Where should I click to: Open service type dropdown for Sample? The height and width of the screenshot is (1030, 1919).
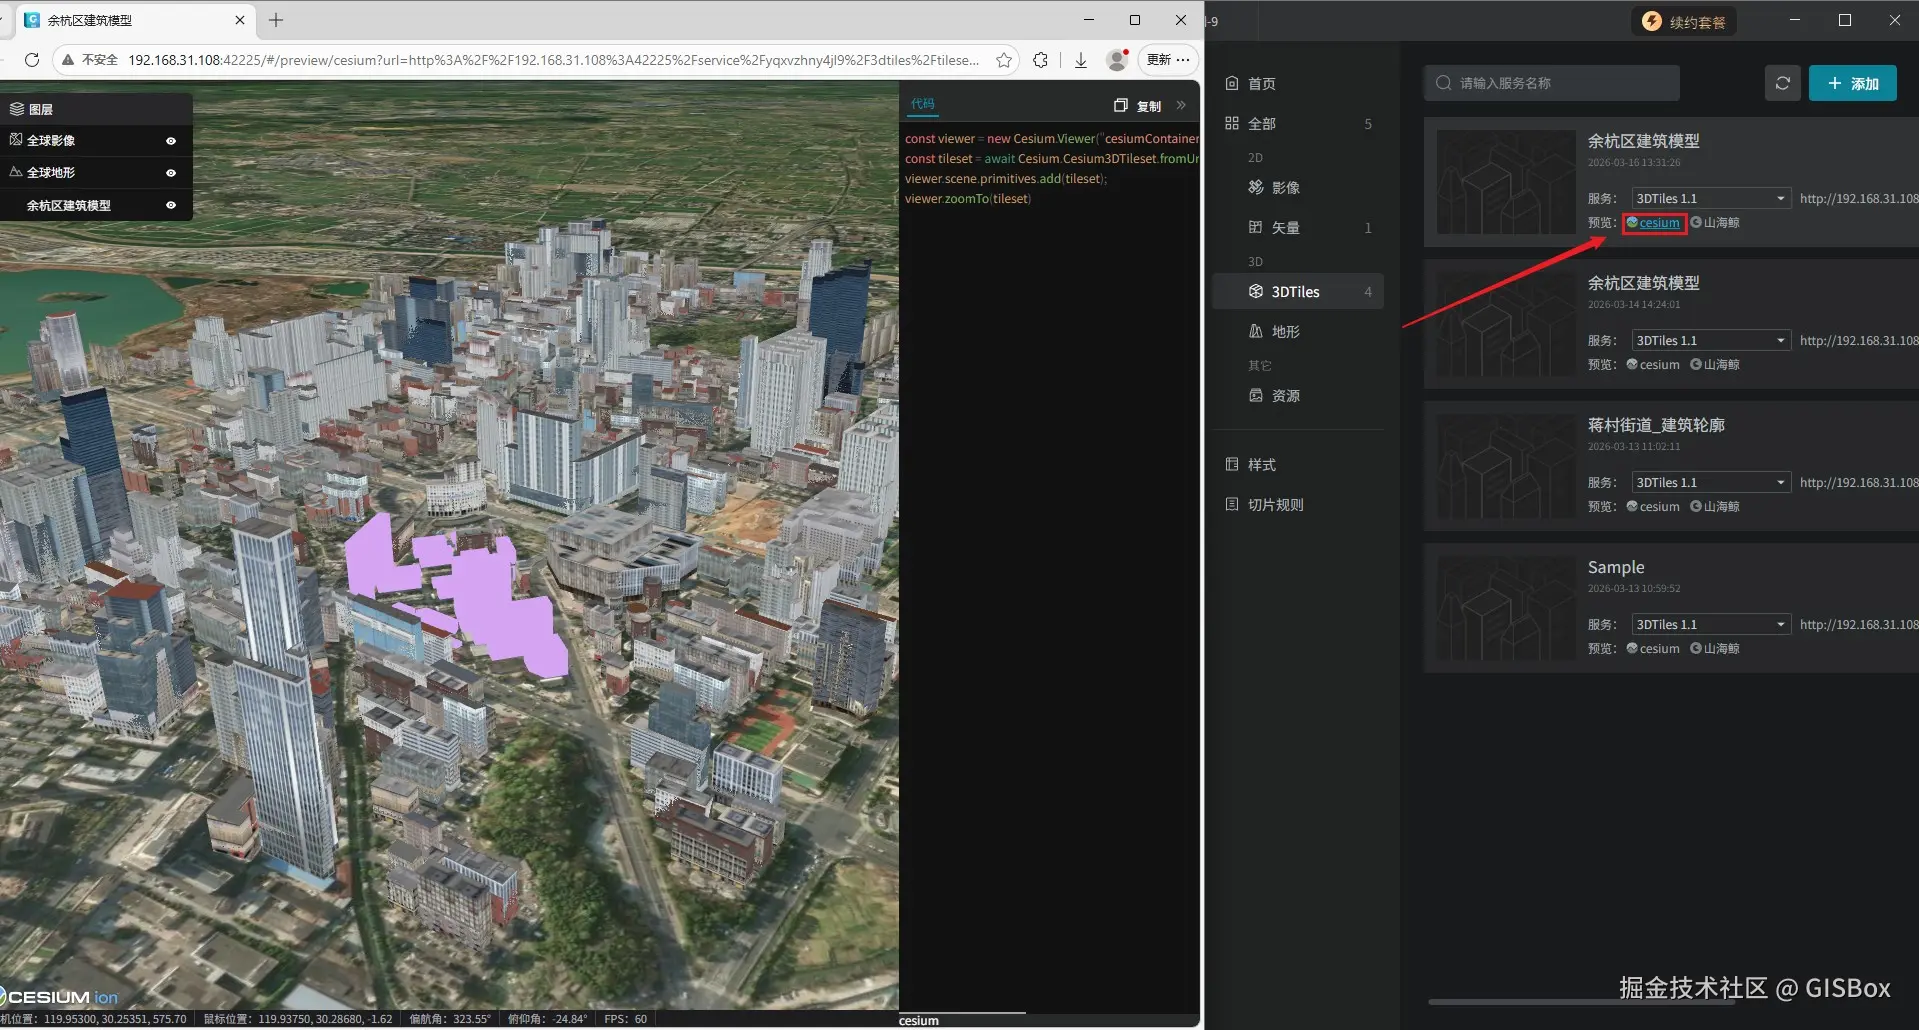tap(1710, 625)
